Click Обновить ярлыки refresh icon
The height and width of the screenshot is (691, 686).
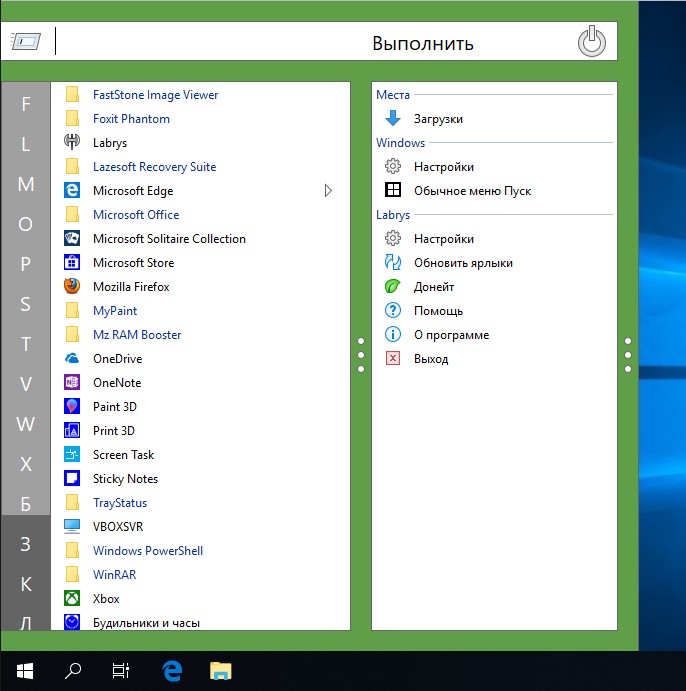pos(393,262)
